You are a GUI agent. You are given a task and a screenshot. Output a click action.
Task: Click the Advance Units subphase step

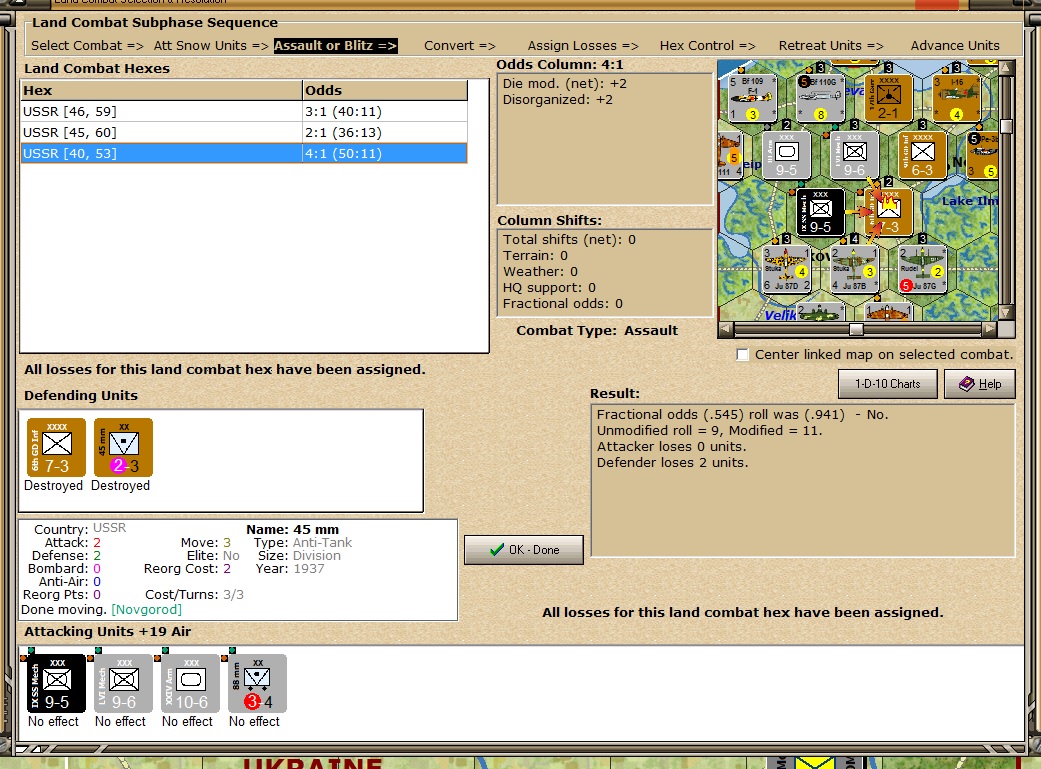tap(955, 45)
